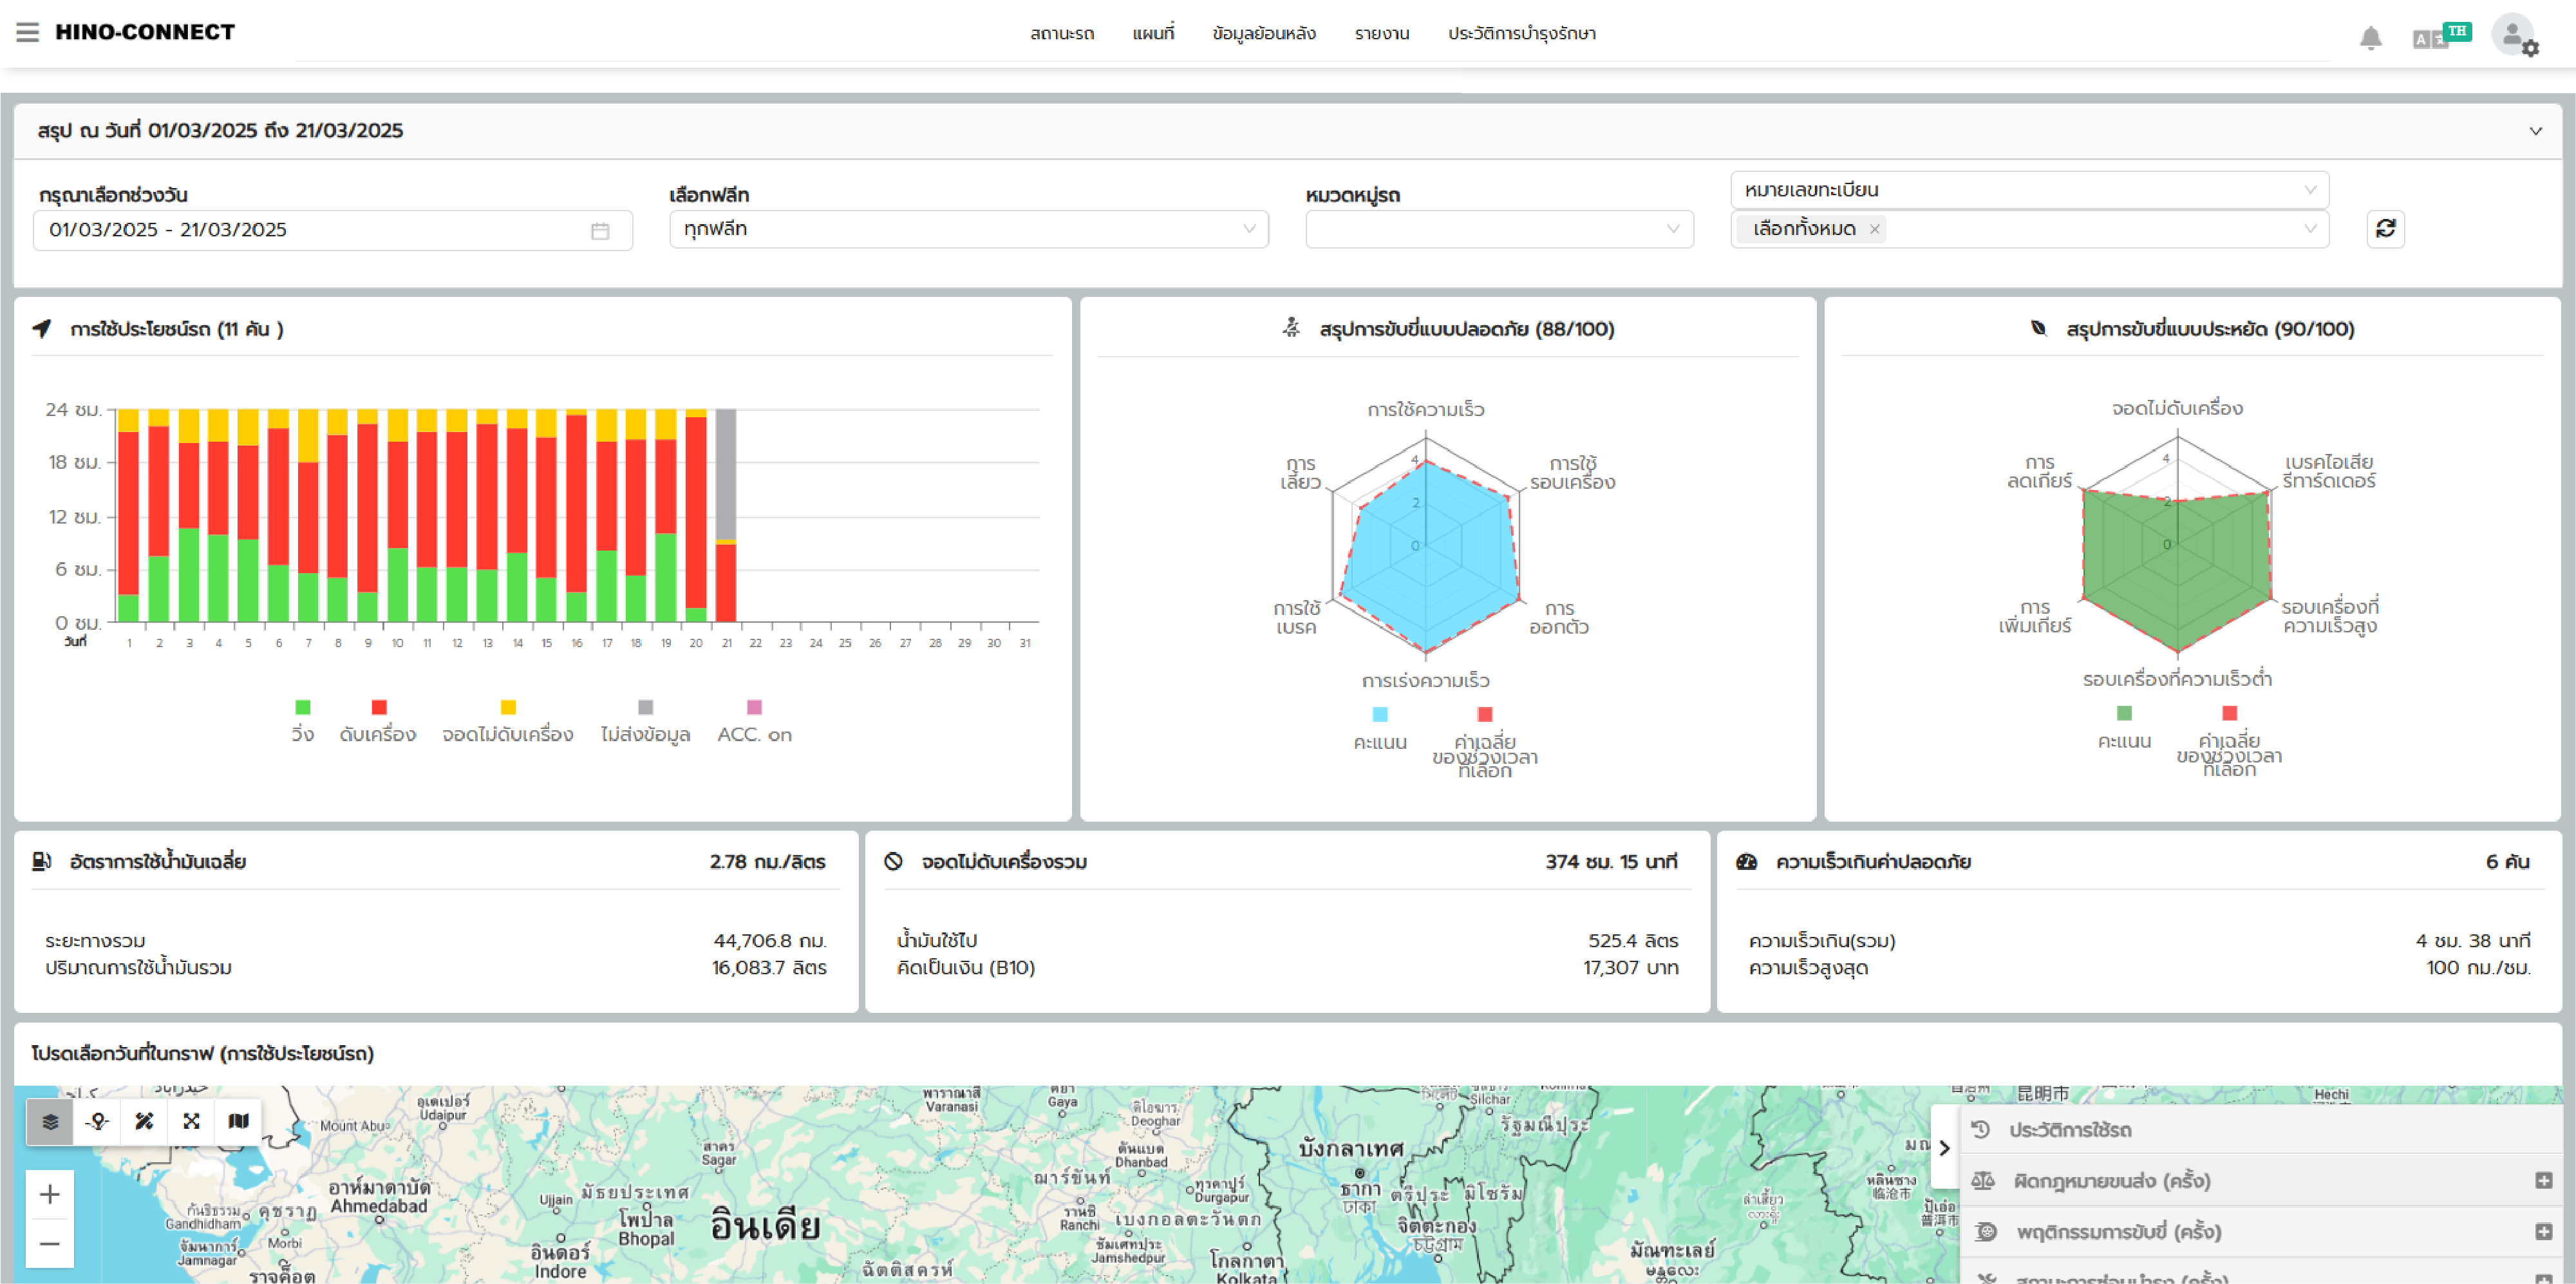Open ประวัติการใช้รถ panel entry
2576x1284 pixels.
pos(2260,1130)
